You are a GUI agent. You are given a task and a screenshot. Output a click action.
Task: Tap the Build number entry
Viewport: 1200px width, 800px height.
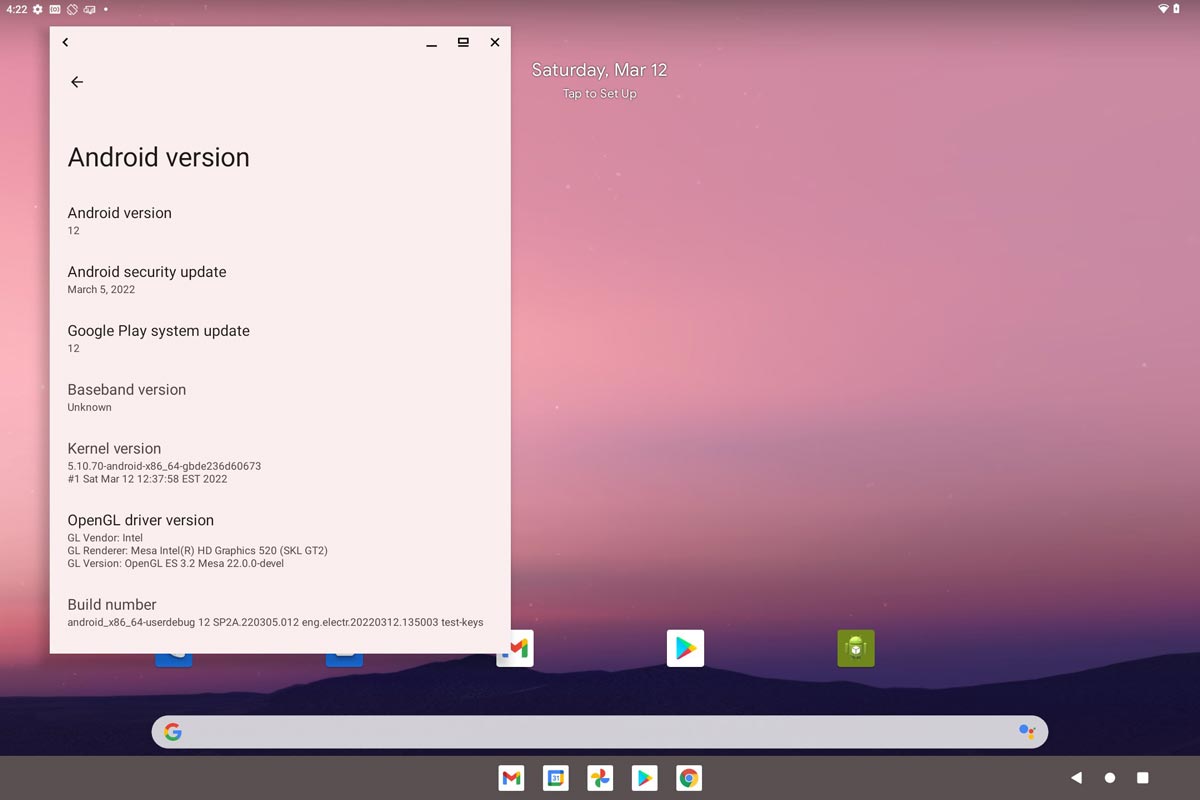click(x=275, y=612)
